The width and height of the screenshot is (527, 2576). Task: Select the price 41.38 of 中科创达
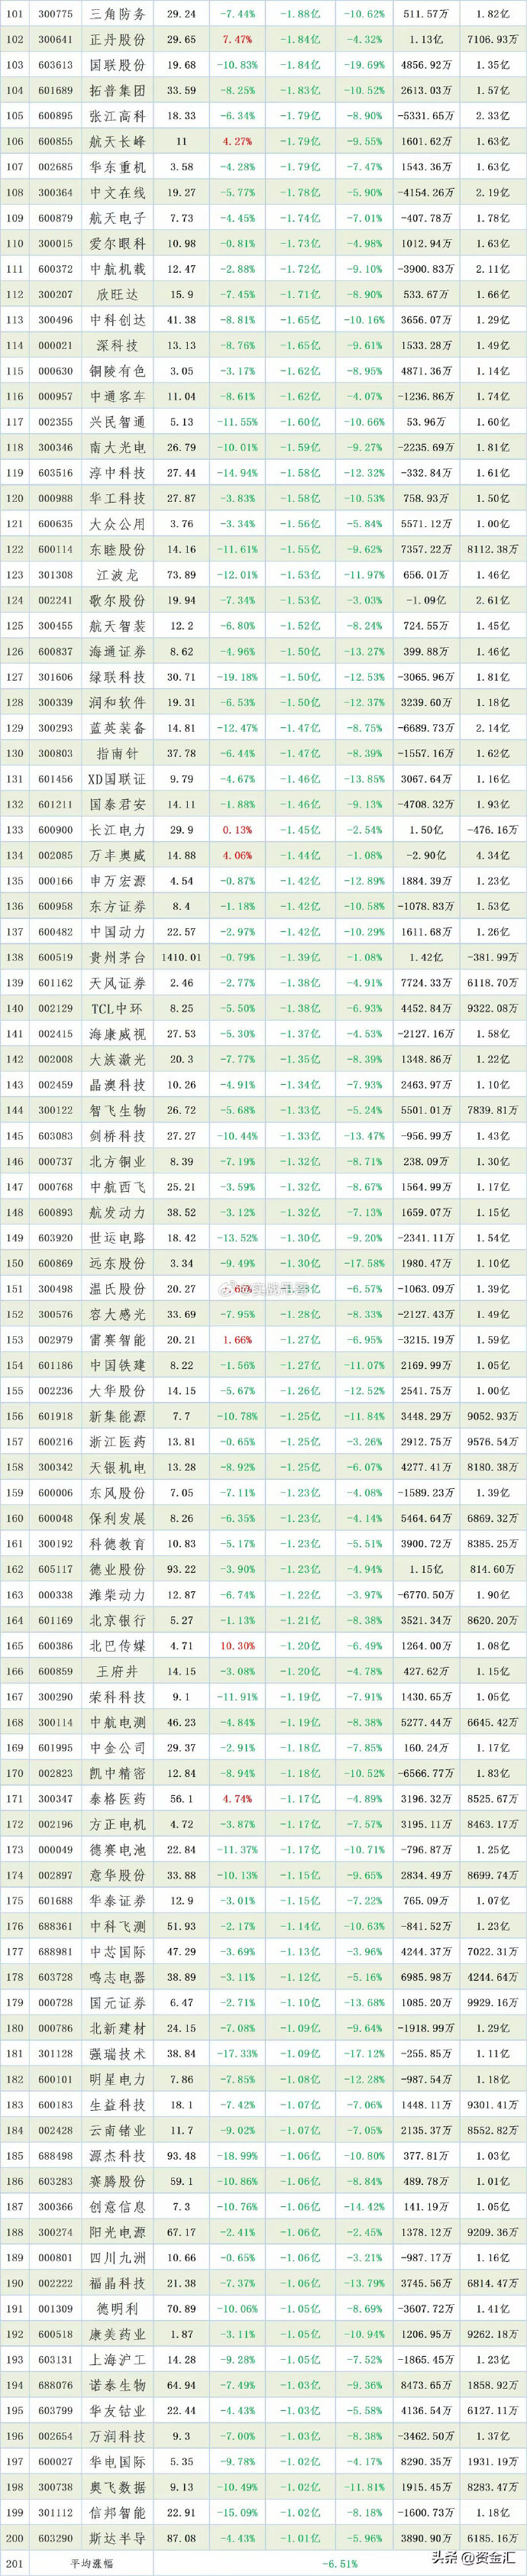[182, 320]
